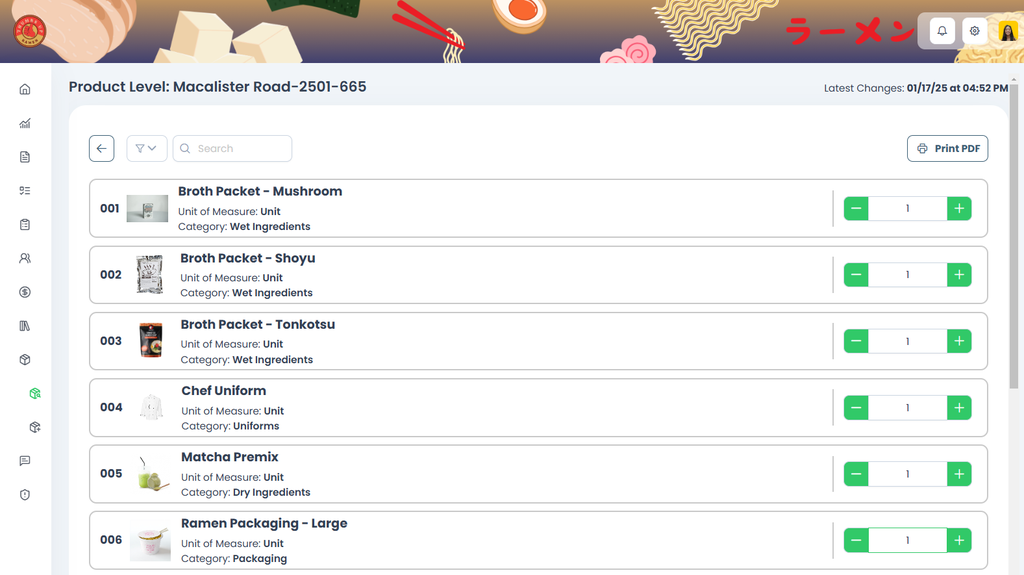Open the box package icon in sidebar
This screenshot has width=1024, height=575.
pos(25,359)
